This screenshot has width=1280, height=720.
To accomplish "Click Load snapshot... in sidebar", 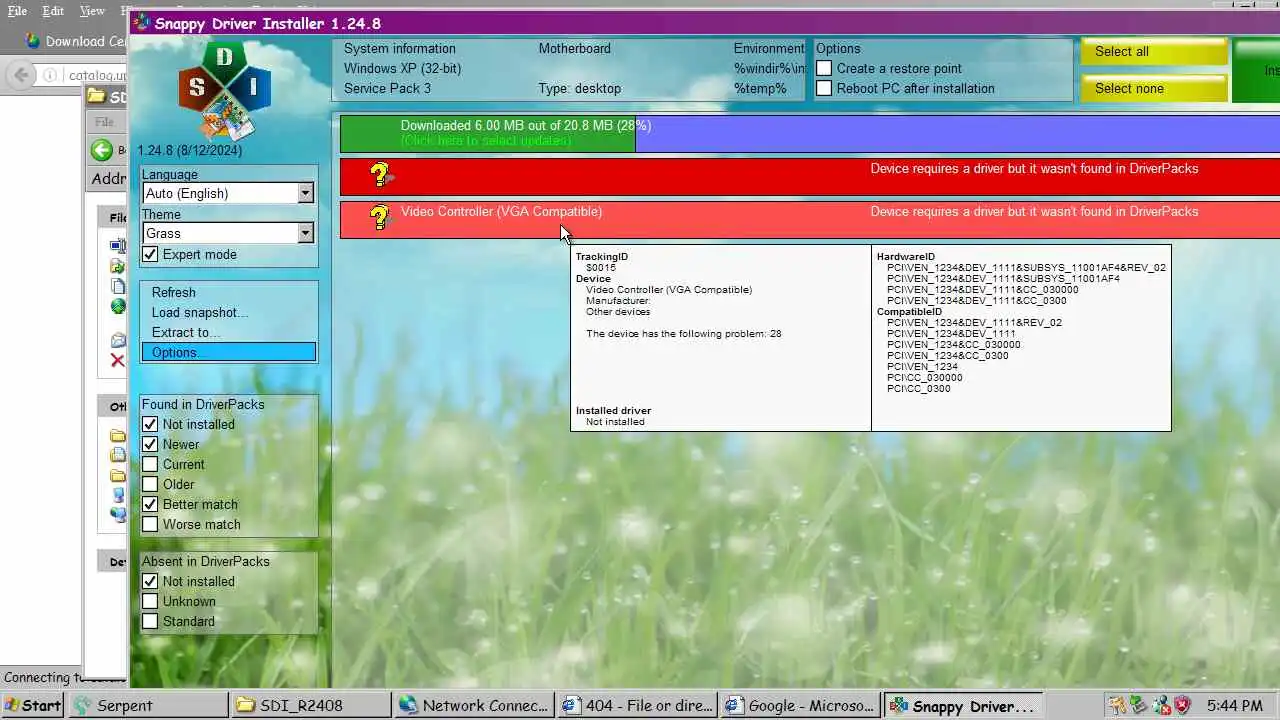I will [229, 312].
